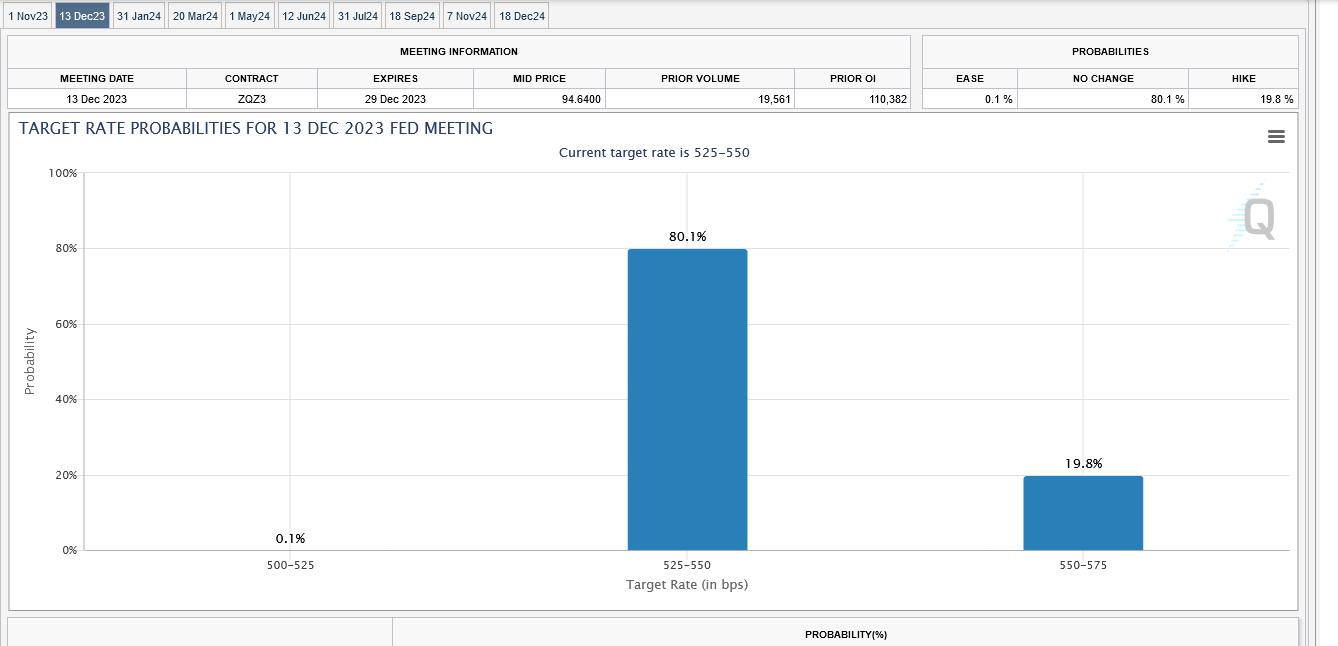Select the 1 May24 meeting tab
The image size is (1338, 646).
coord(250,16)
